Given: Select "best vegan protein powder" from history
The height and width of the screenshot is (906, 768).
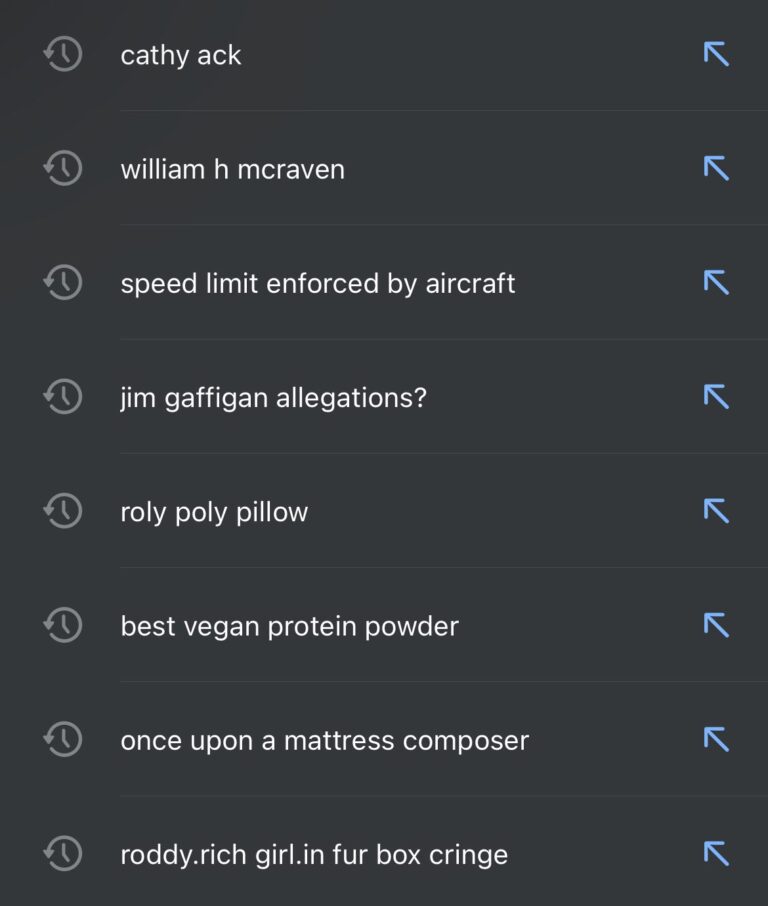Looking at the screenshot, I should (x=289, y=626).
